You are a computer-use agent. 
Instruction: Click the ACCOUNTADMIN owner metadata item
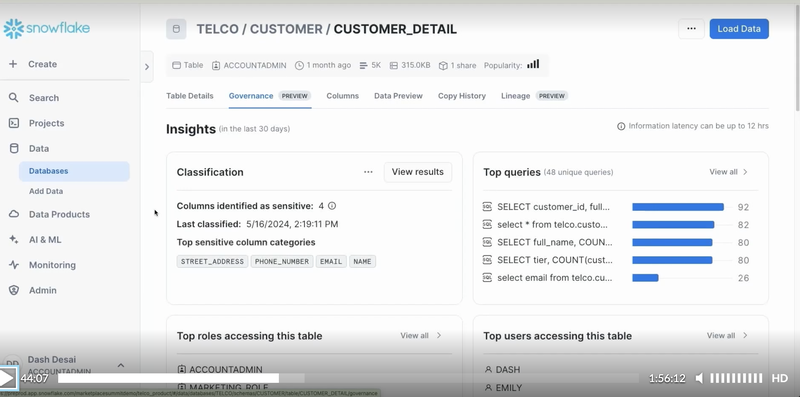click(x=249, y=65)
